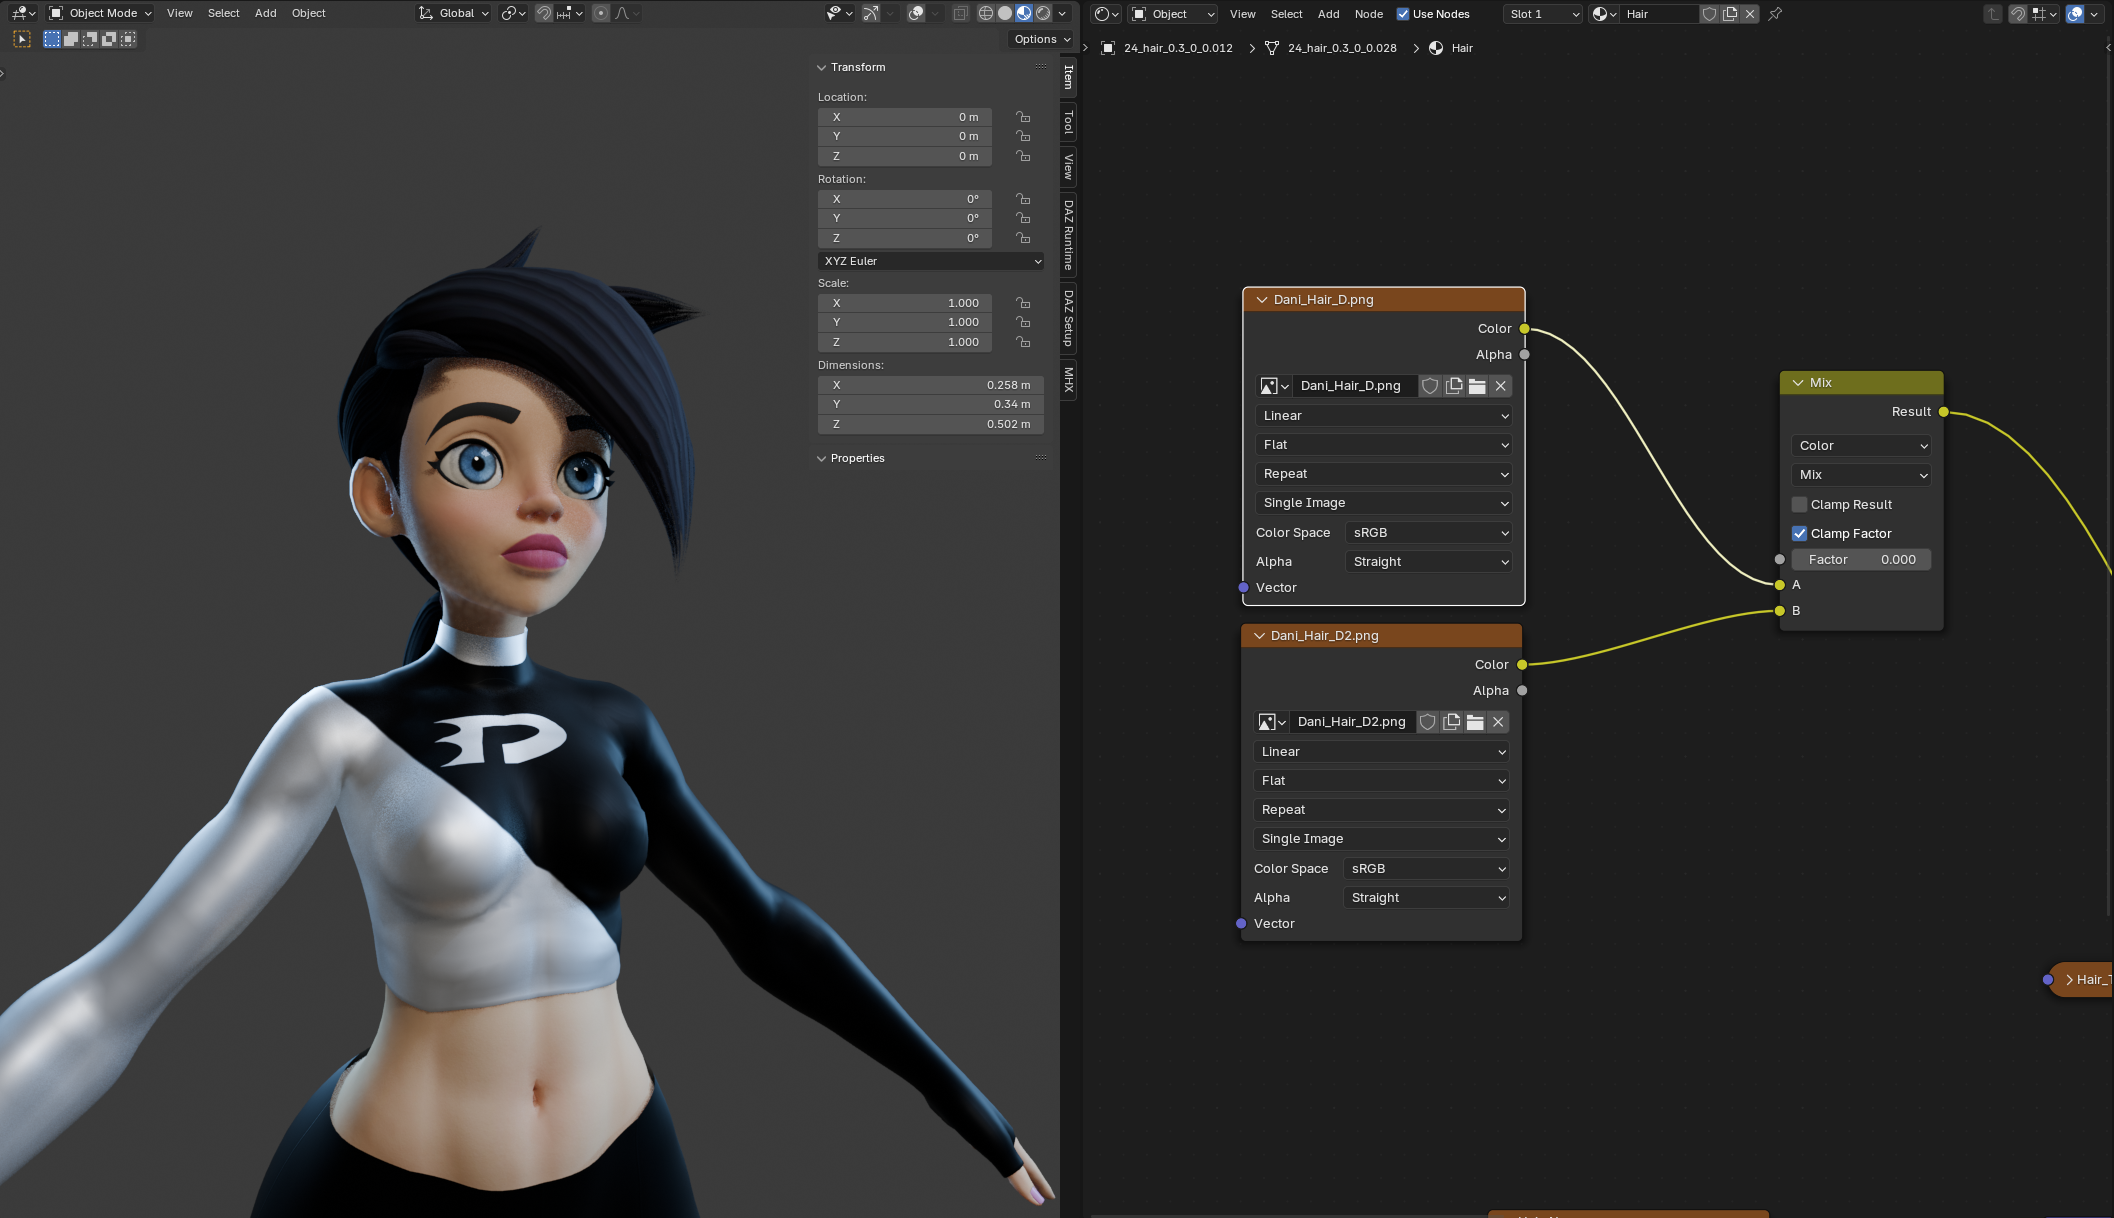Toggle X-ray in the 3D viewport
Image resolution: width=2114 pixels, height=1218 pixels.
[x=960, y=13]
